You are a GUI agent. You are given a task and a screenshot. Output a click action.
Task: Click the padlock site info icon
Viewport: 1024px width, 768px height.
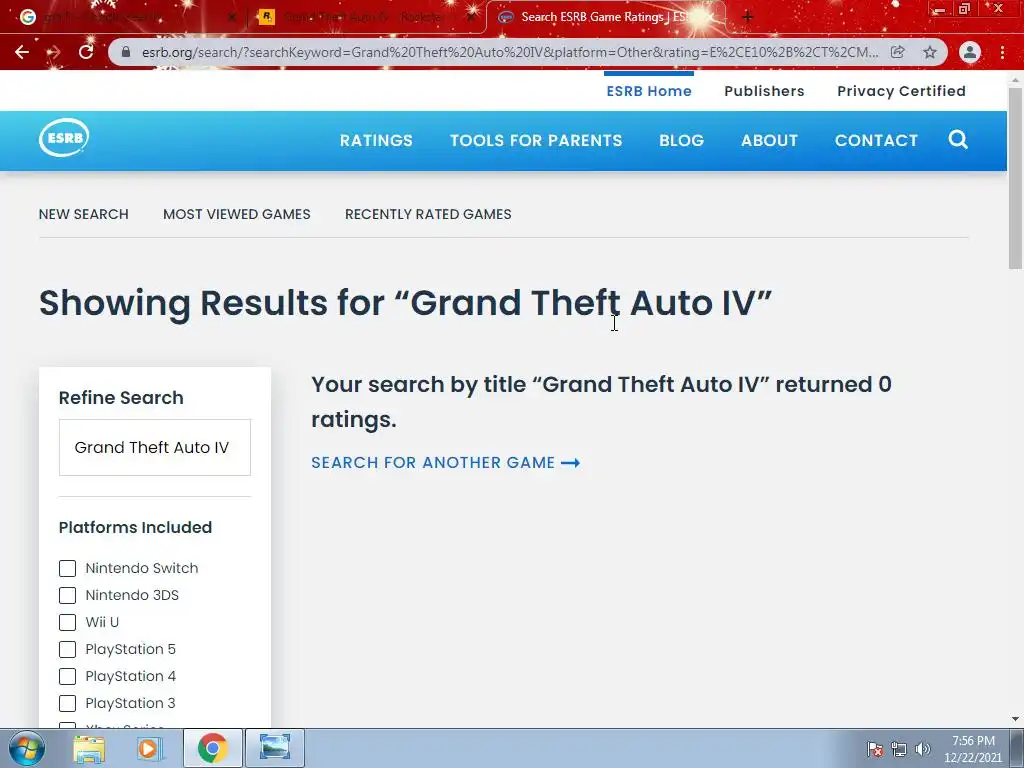pyautogui.click(x=126, y=52)
